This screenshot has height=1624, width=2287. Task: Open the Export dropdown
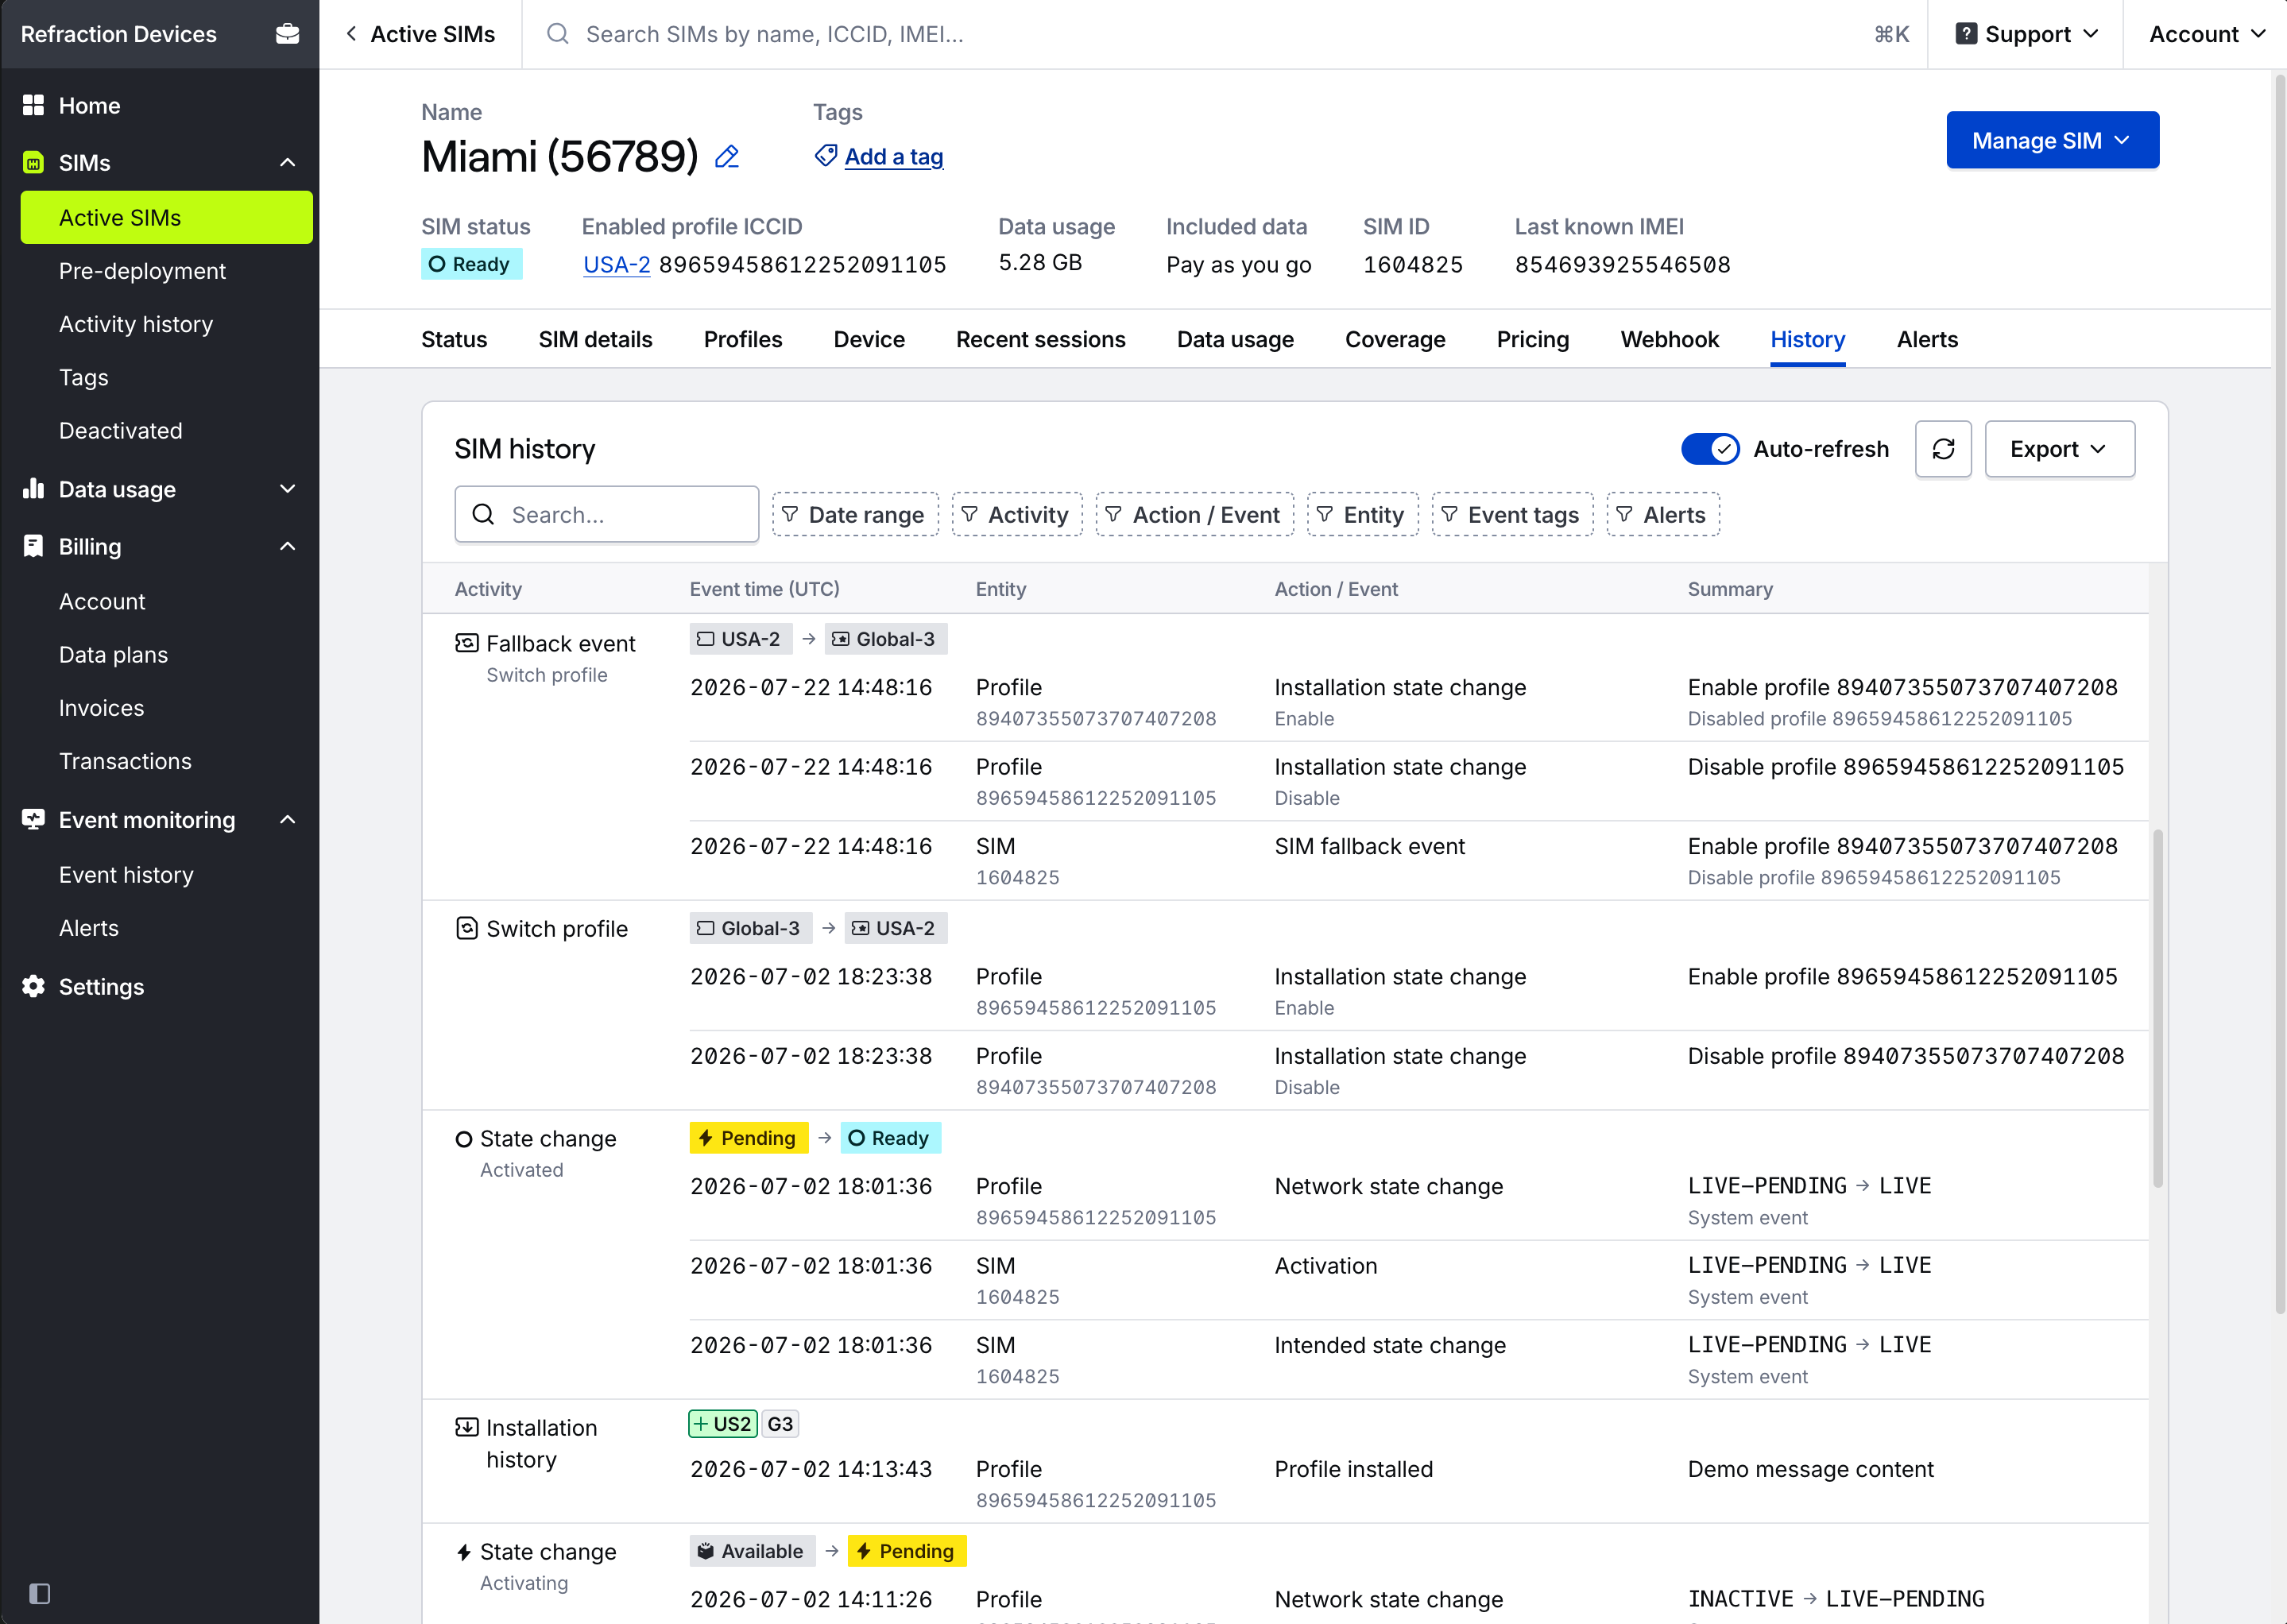point(2059,449)
